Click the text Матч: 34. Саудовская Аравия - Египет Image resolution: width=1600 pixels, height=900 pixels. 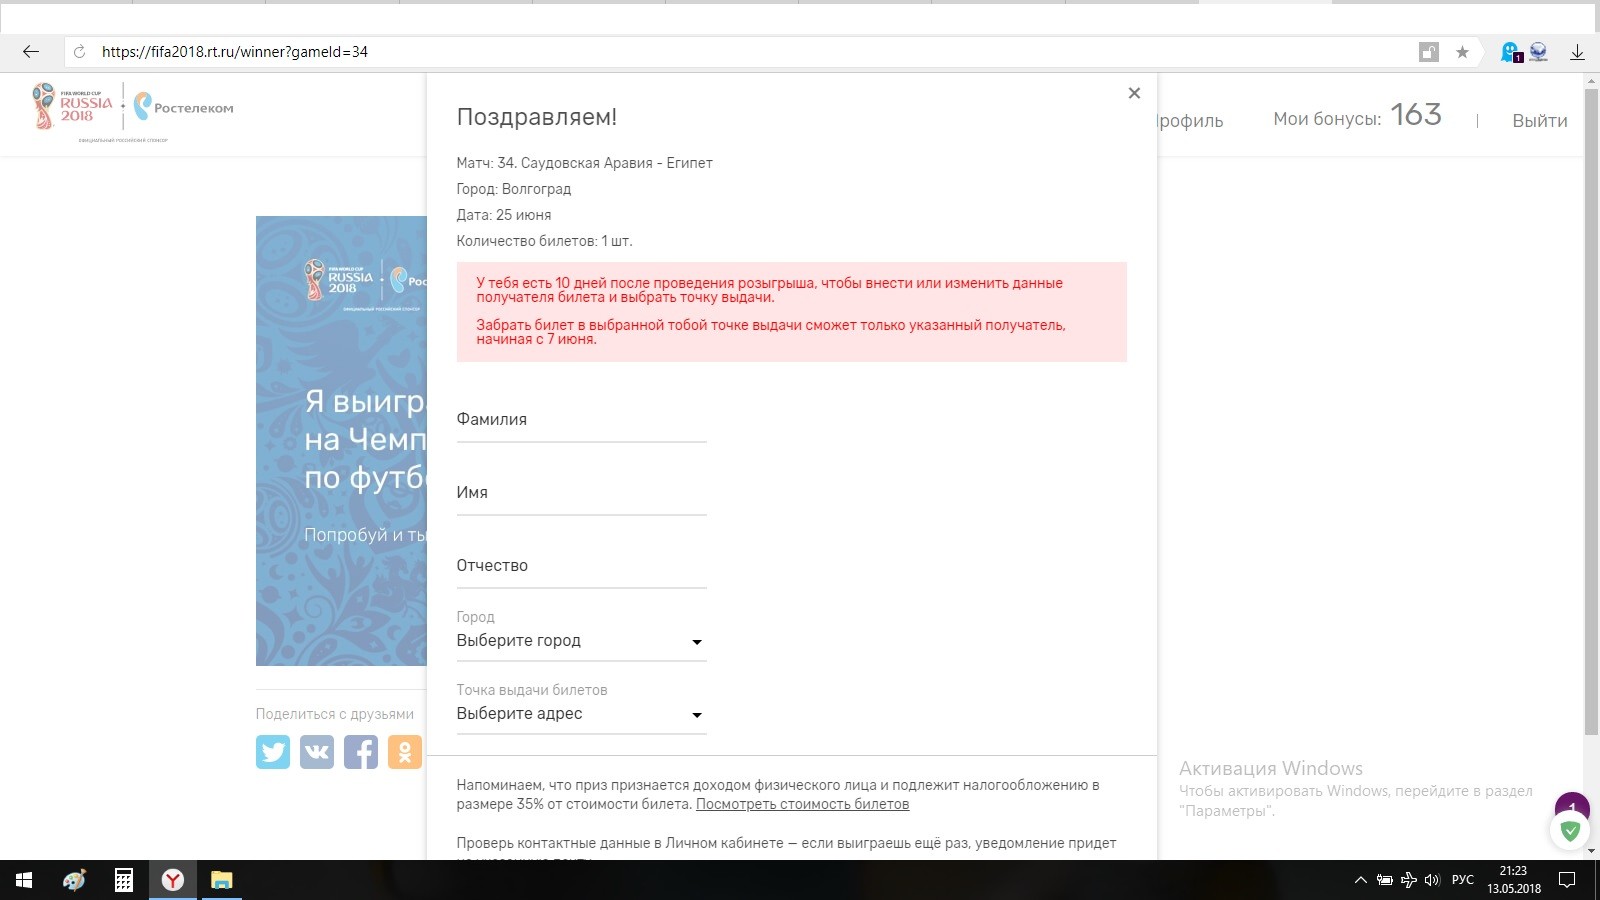[584, 163]
